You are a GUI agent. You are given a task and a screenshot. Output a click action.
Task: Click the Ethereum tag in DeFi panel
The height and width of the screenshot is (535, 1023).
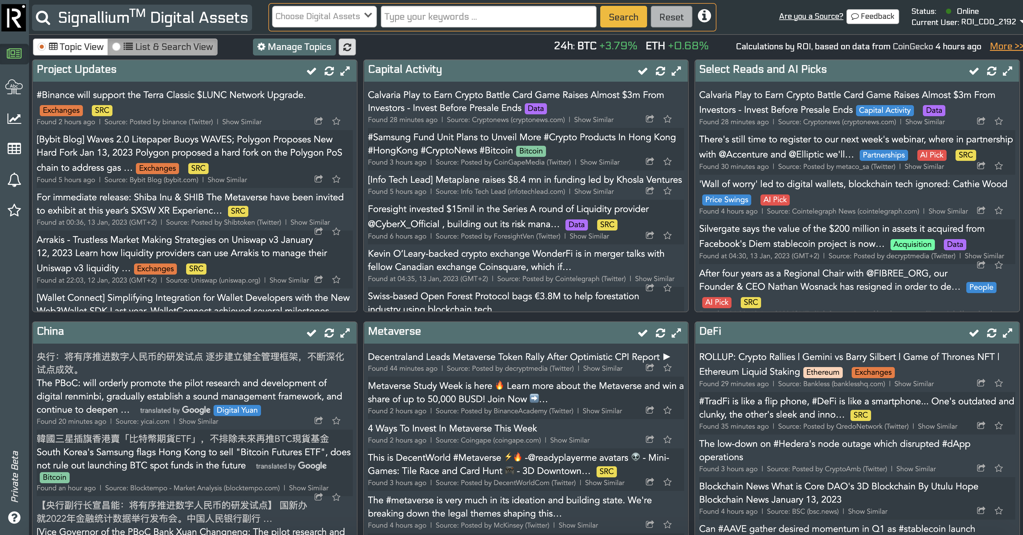point(823,372)
